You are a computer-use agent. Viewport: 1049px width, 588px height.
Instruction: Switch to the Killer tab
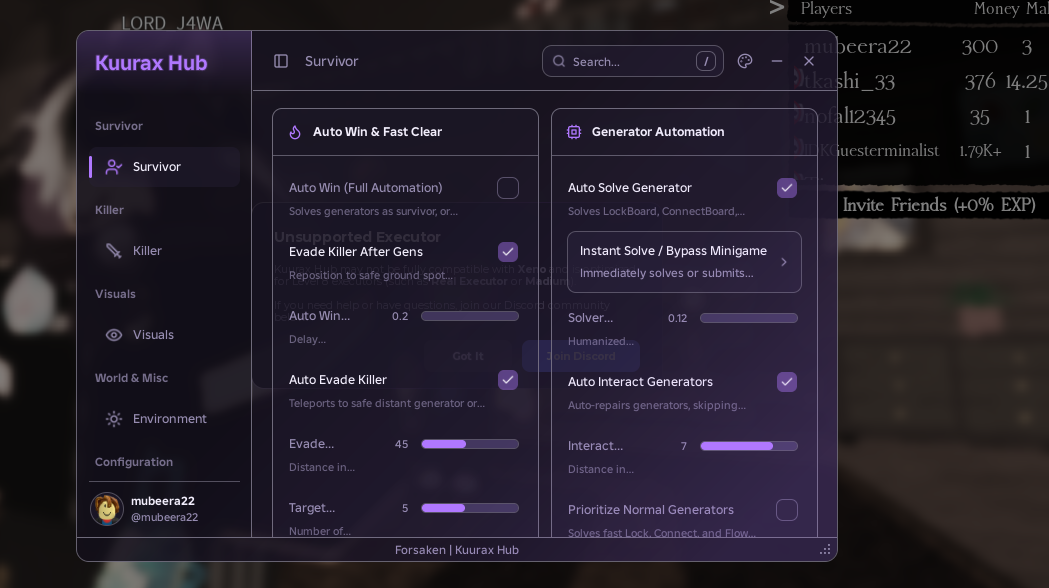(x=165, y=251)
